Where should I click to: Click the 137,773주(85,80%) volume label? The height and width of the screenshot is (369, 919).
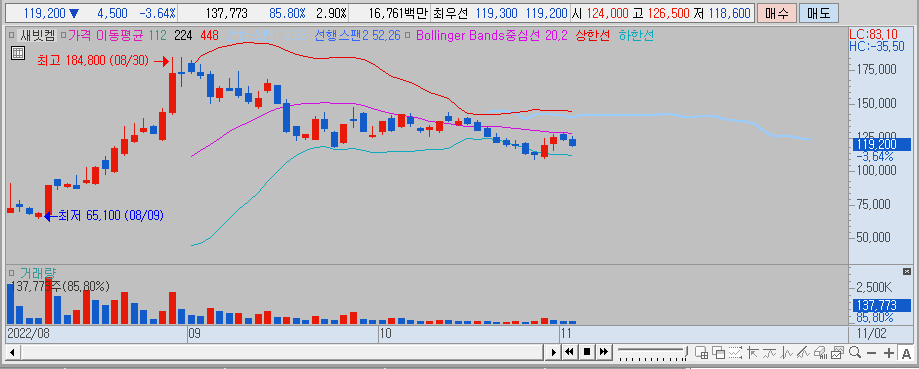click(x=60, y=286)
